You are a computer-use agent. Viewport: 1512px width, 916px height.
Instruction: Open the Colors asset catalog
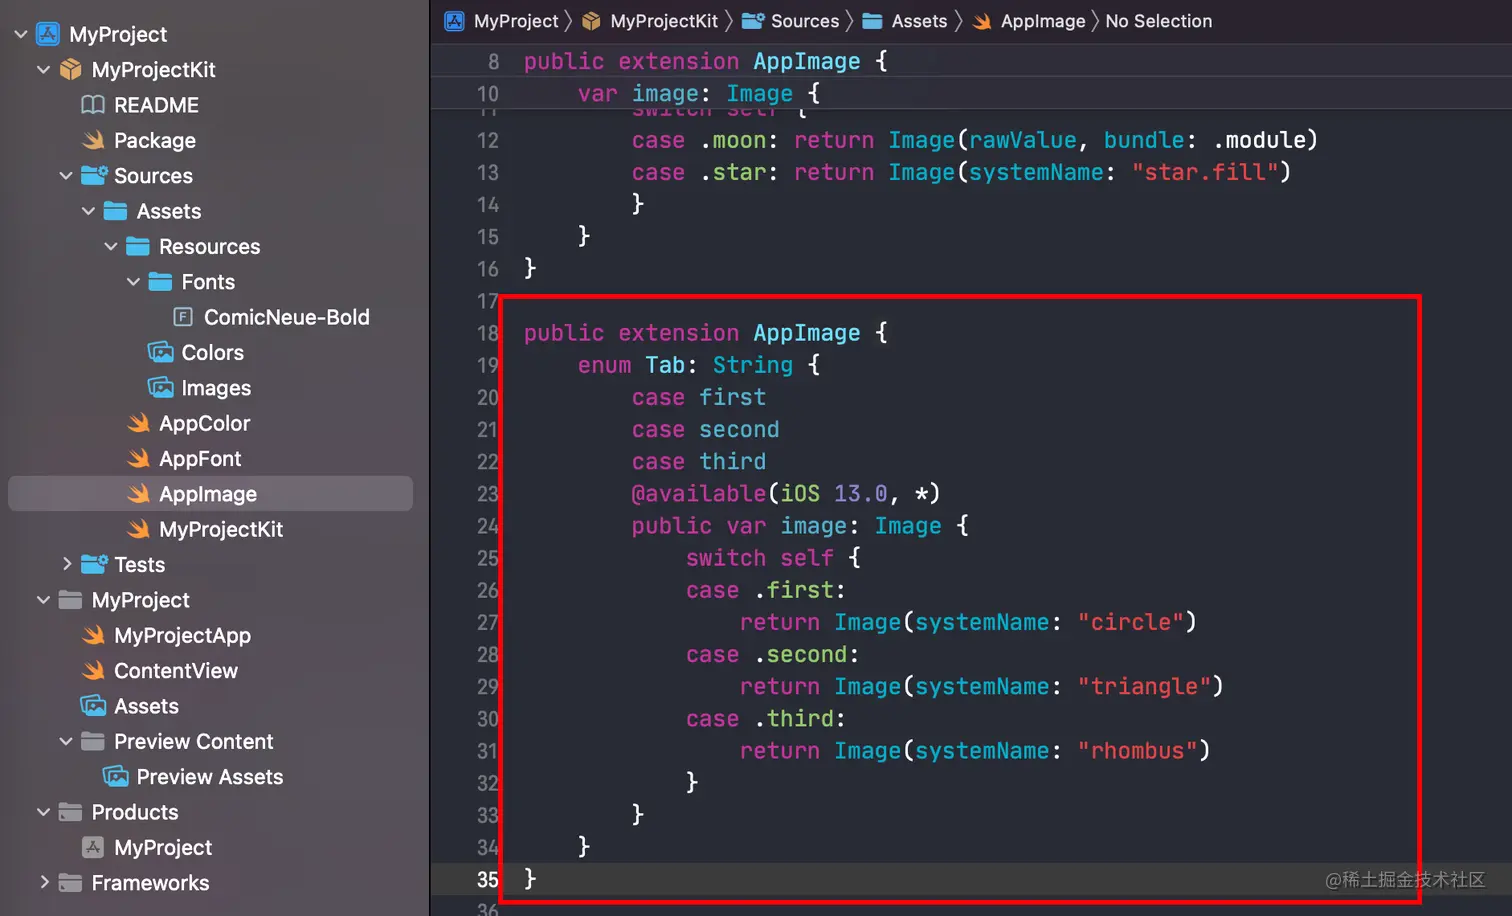[213, 352]
